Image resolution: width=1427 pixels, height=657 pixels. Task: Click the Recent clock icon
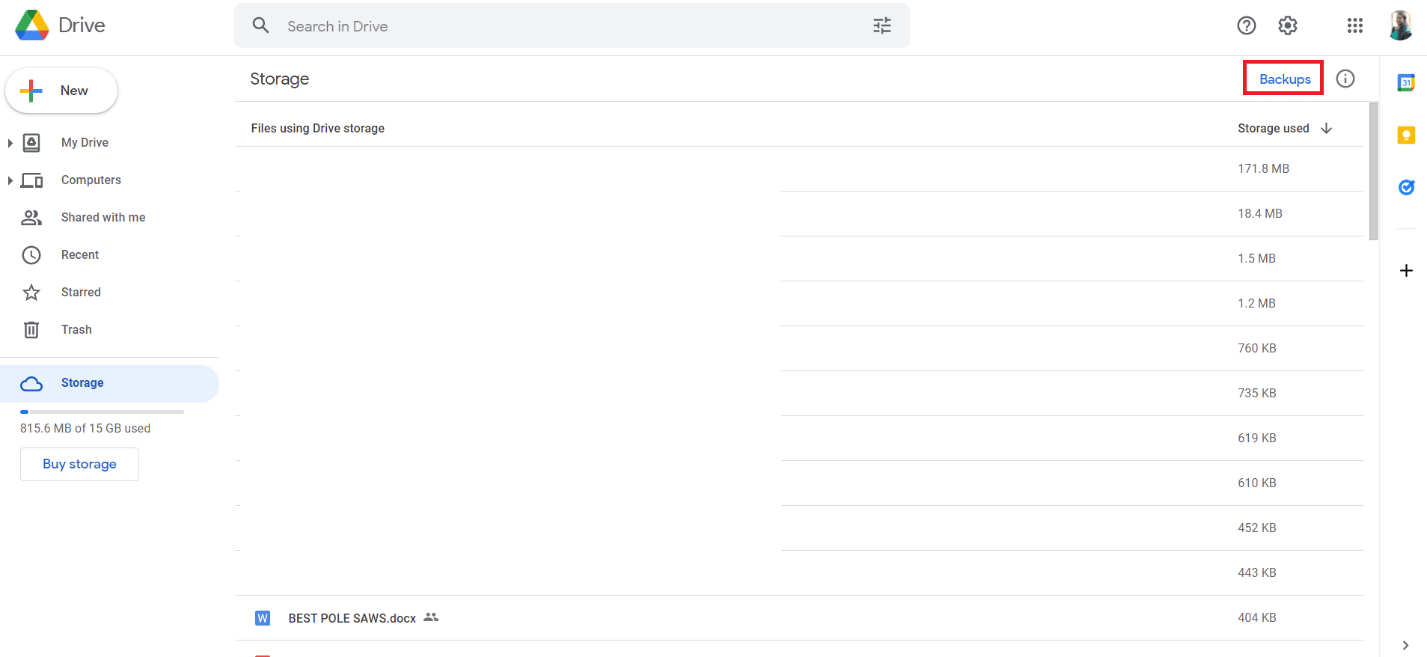pyautogui.click(x=31, y=255)
